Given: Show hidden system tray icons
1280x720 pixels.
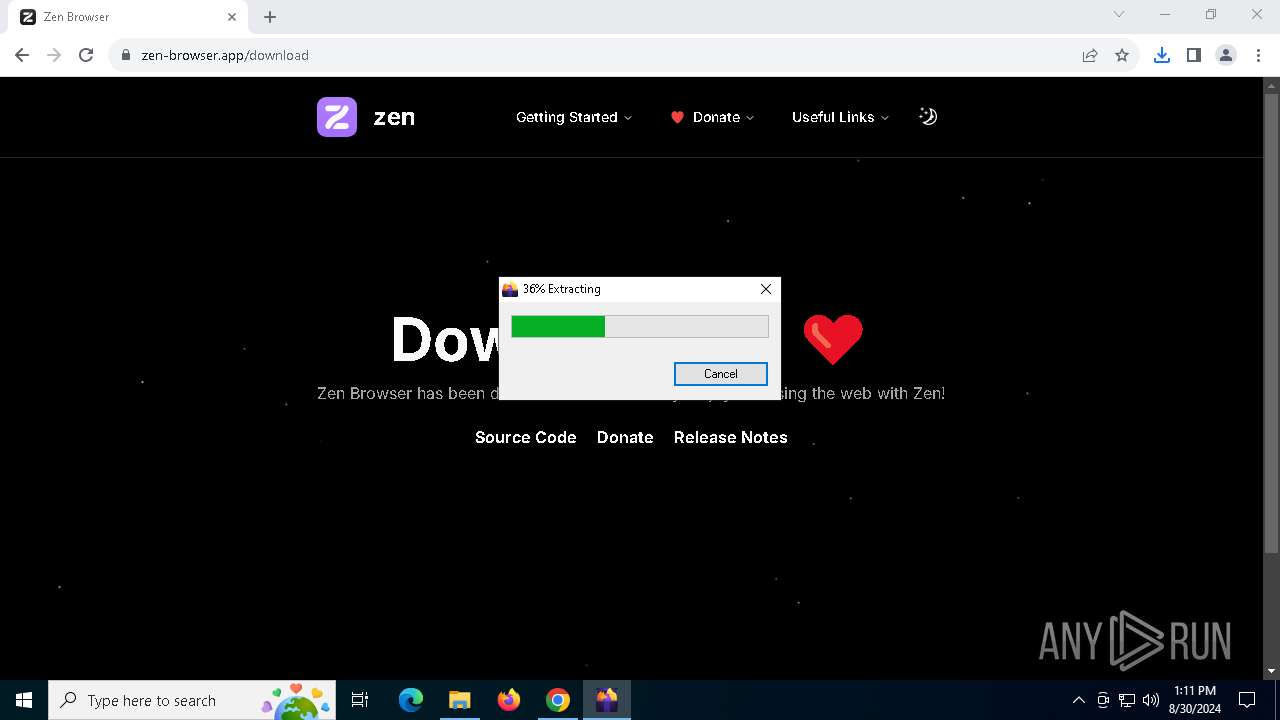Looking at the screenshot, I should tap(1078, 700).
